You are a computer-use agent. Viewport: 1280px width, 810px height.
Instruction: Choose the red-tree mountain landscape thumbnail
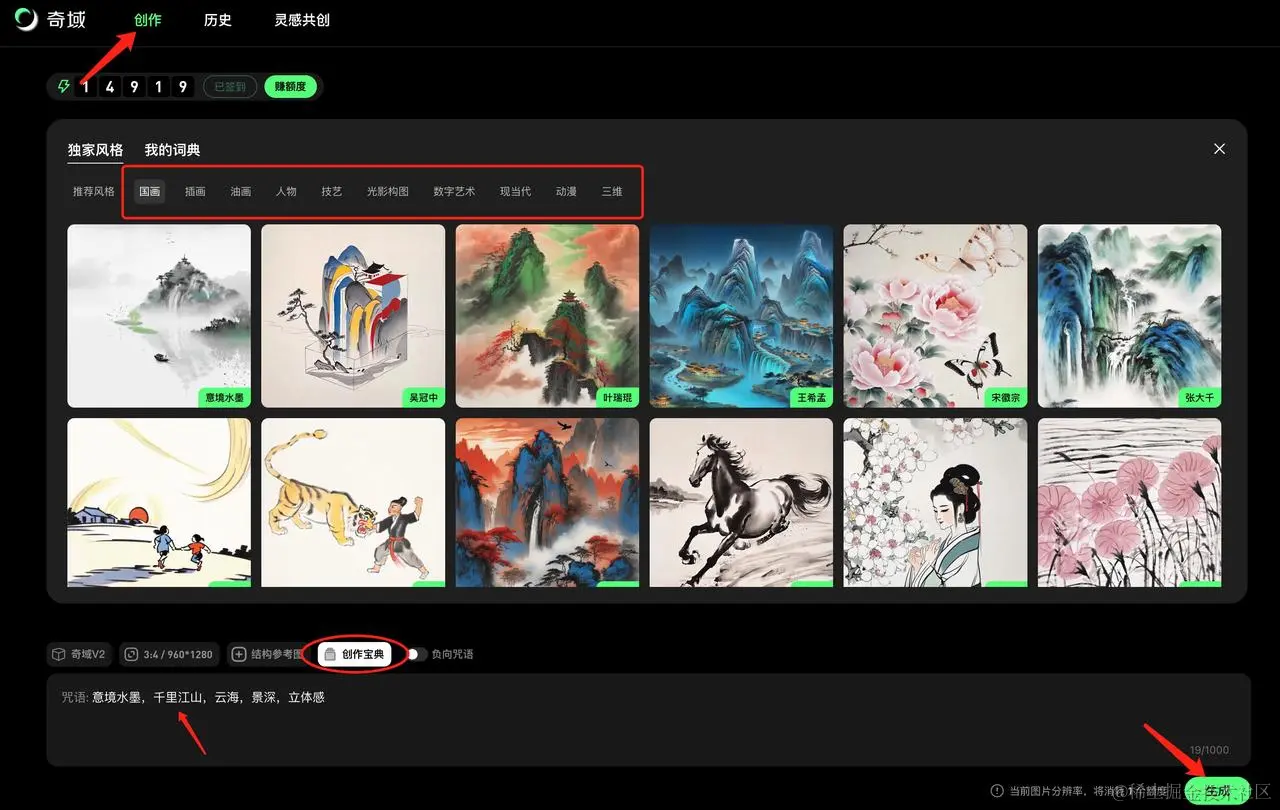click(x=547, y=502)
